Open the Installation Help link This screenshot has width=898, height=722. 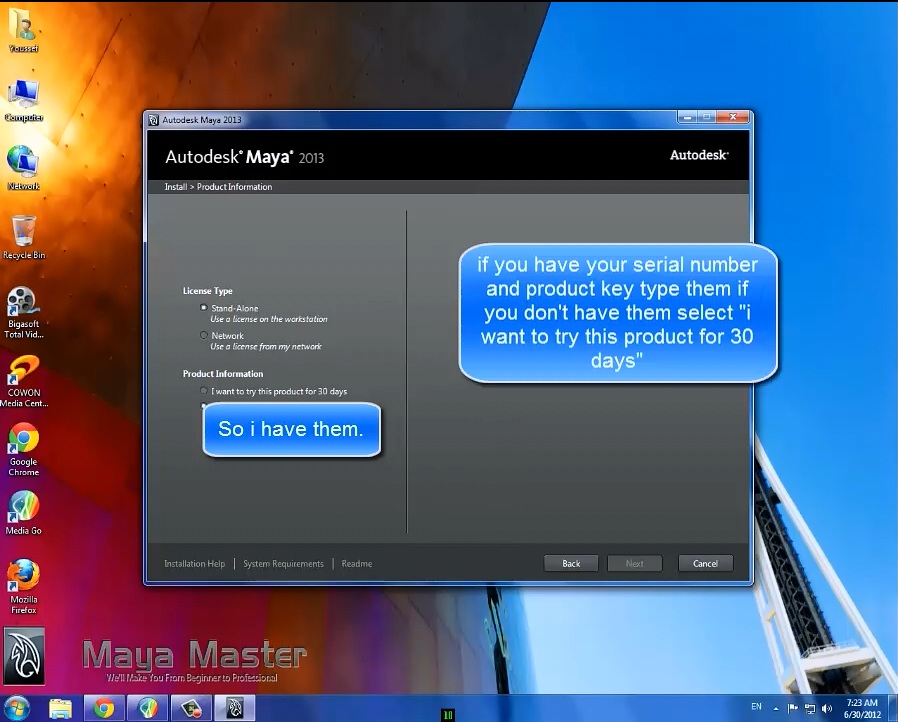195,564
